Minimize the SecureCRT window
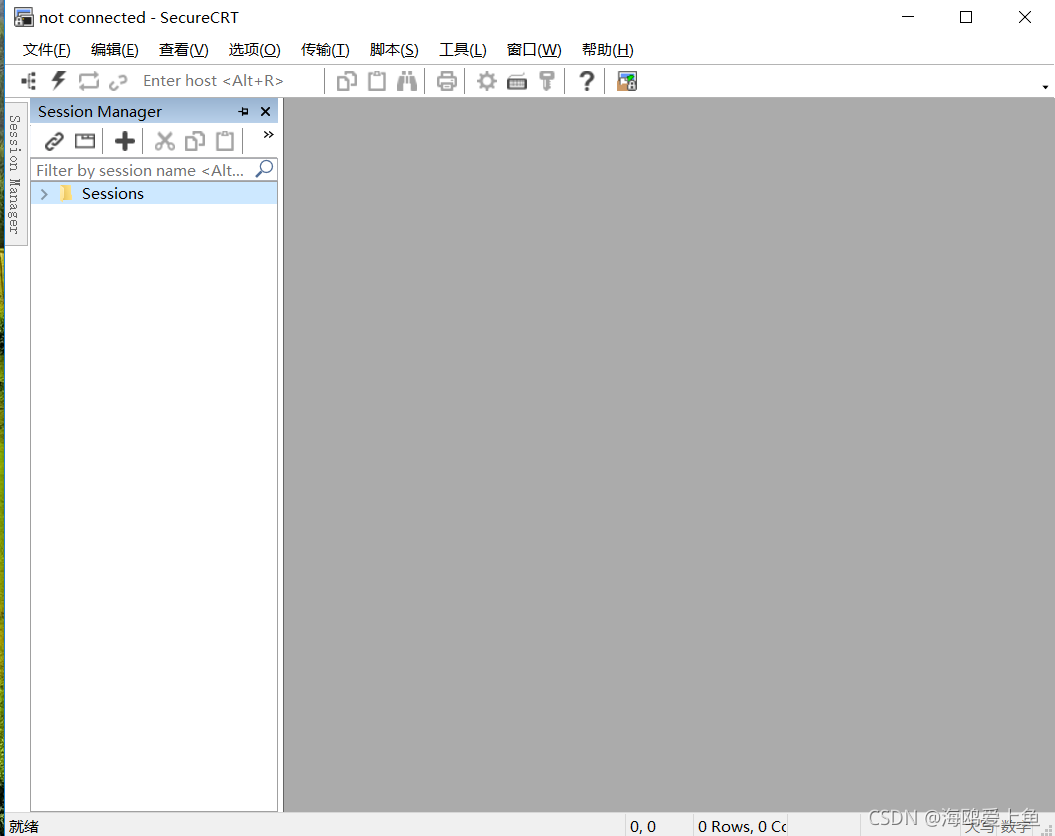The image size is (1055, 836). tap(908, 17)
